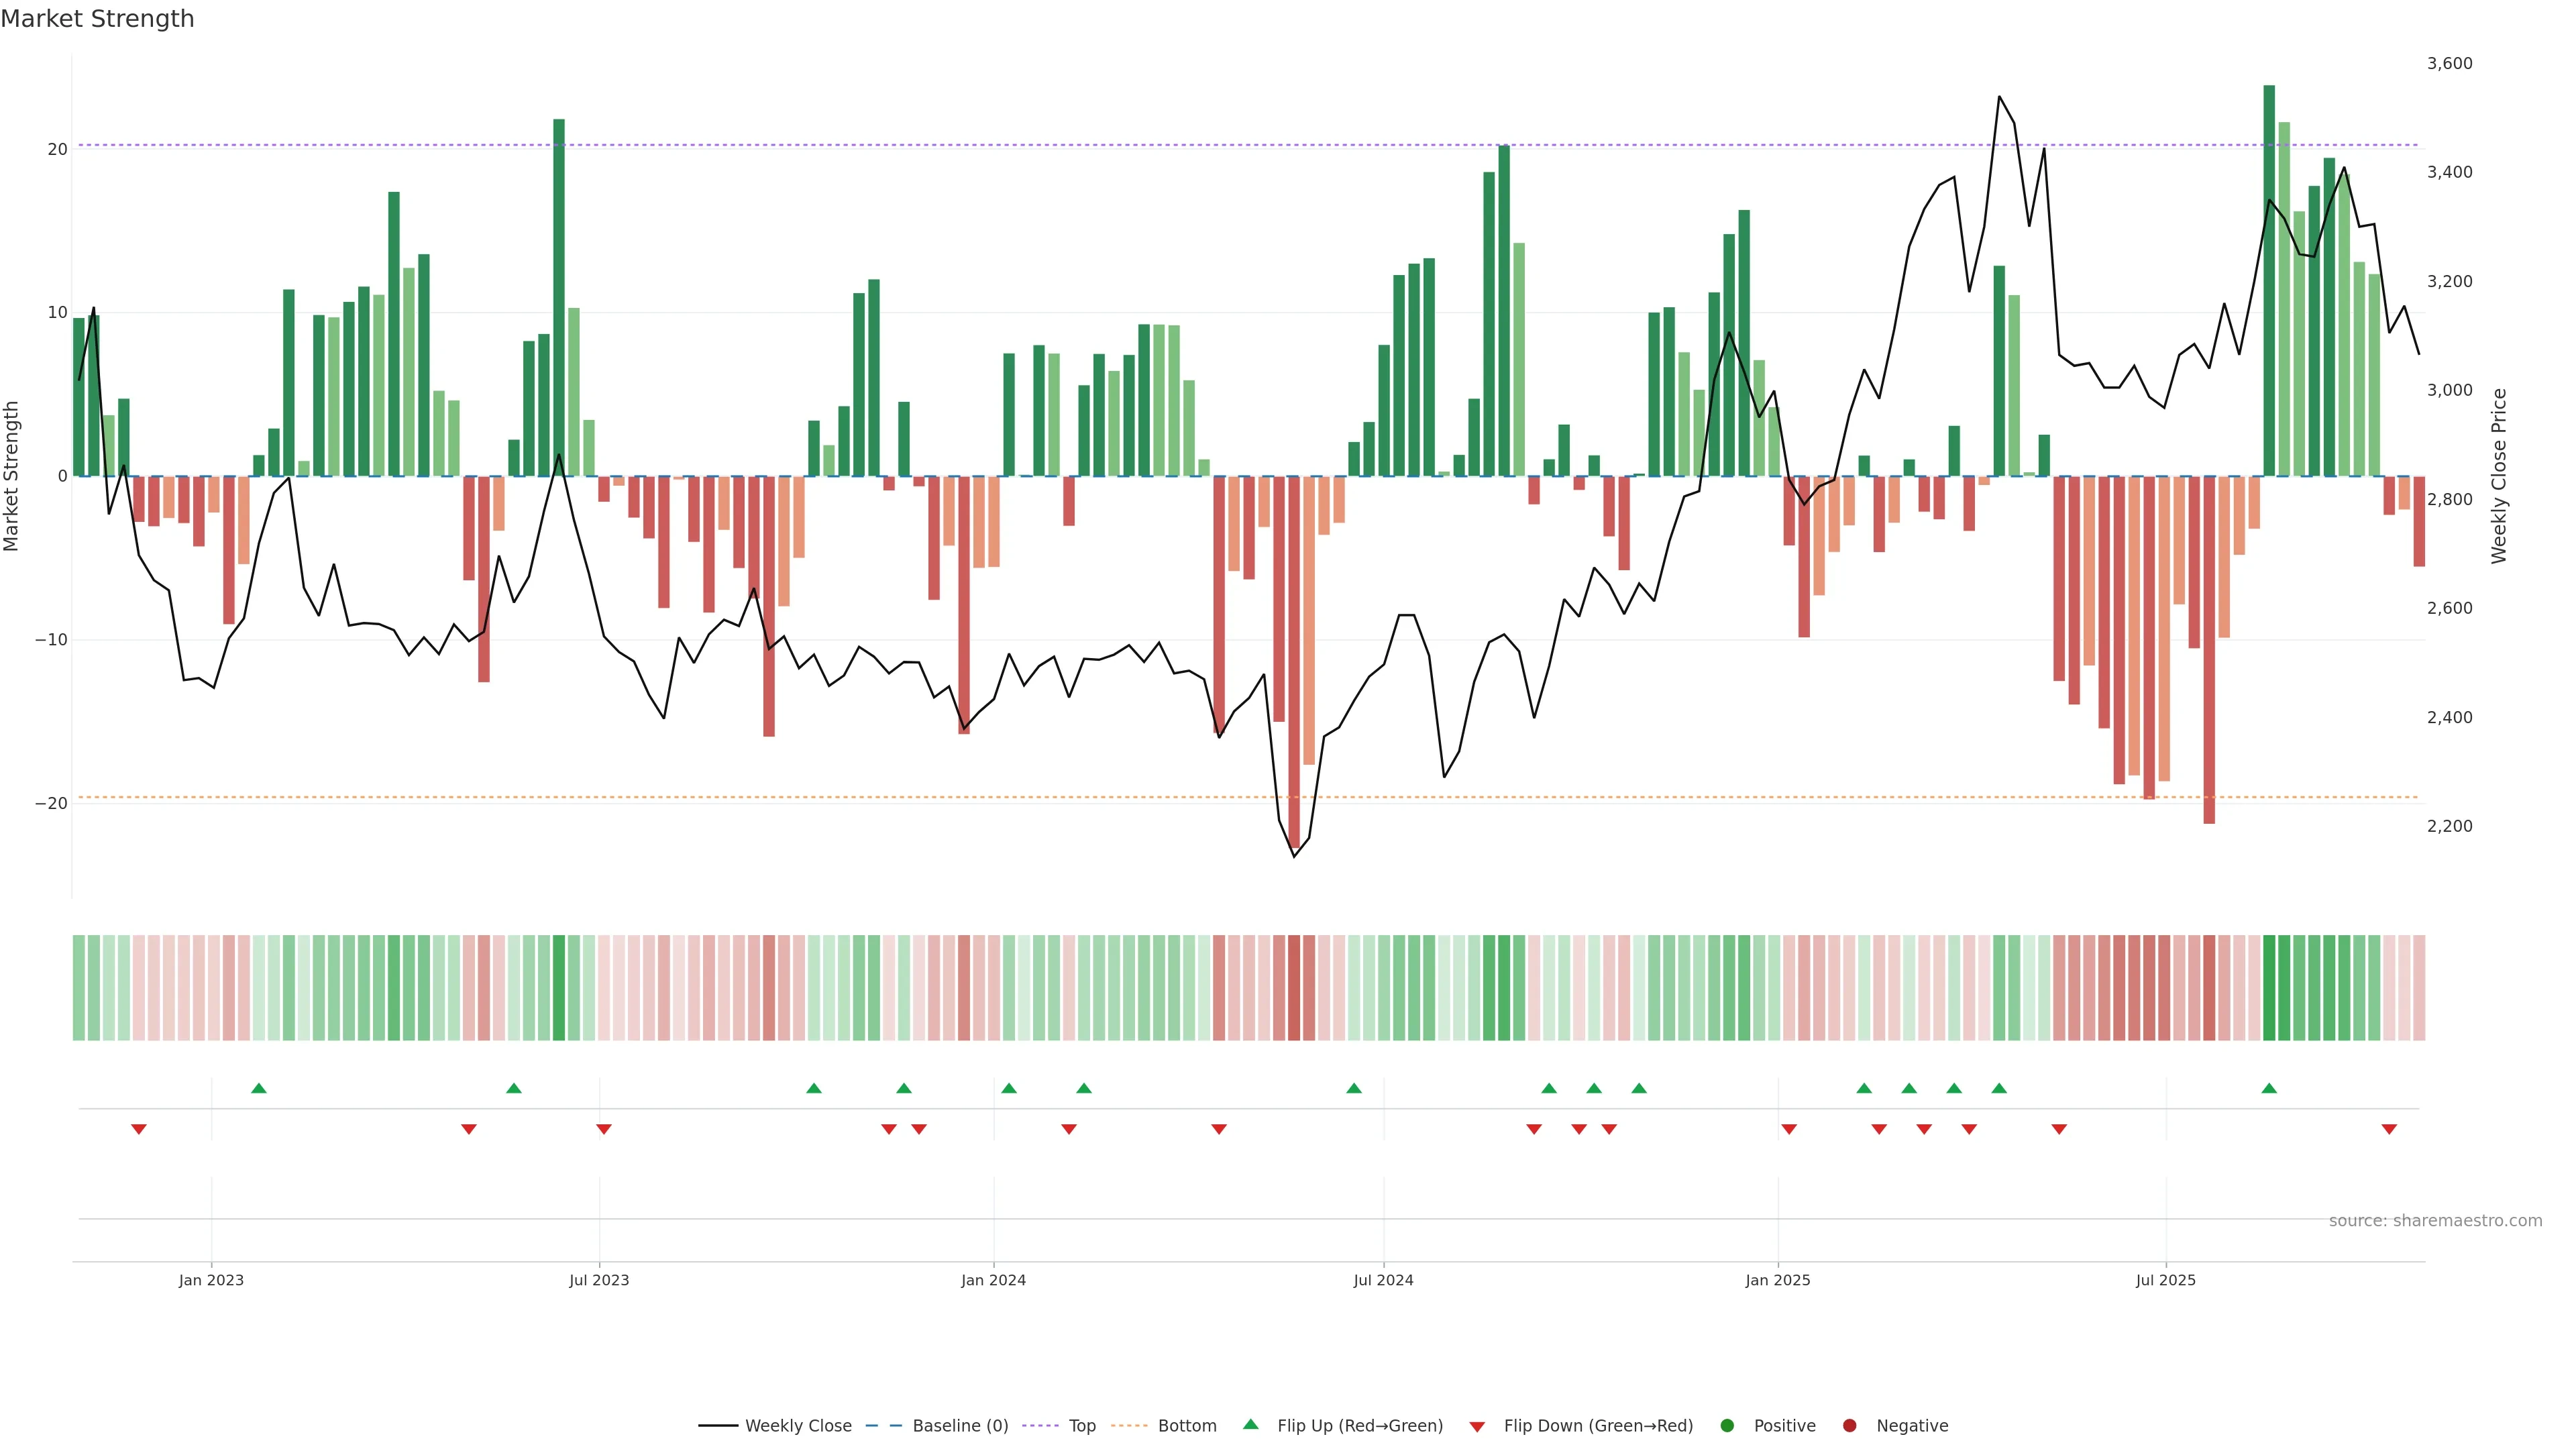Open the source: sharemaestro.com link
Screen dimensions: 2576x1449
point(2435,1220)
